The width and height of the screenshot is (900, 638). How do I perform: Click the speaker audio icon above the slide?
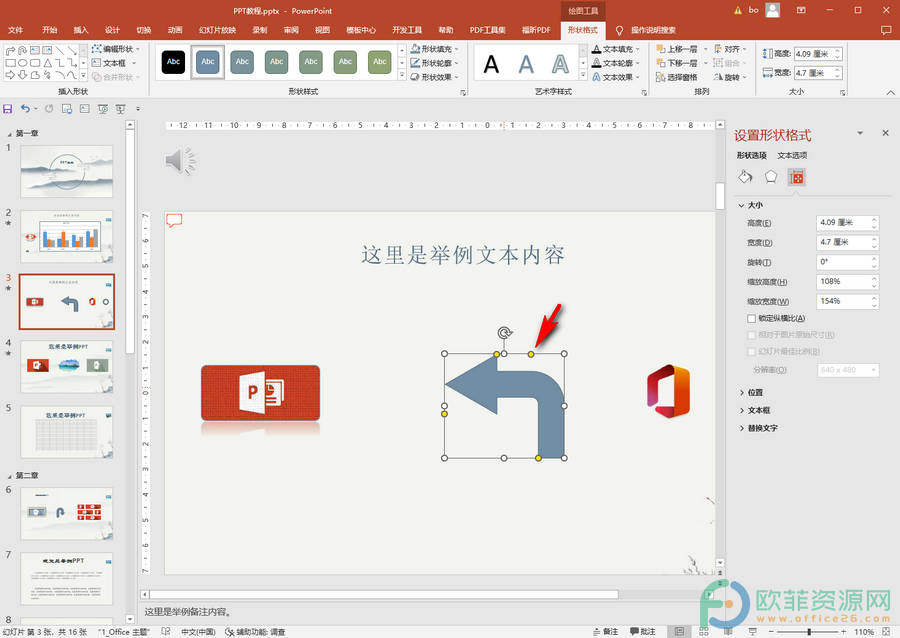pyautogui.click(x=180, y=160)
